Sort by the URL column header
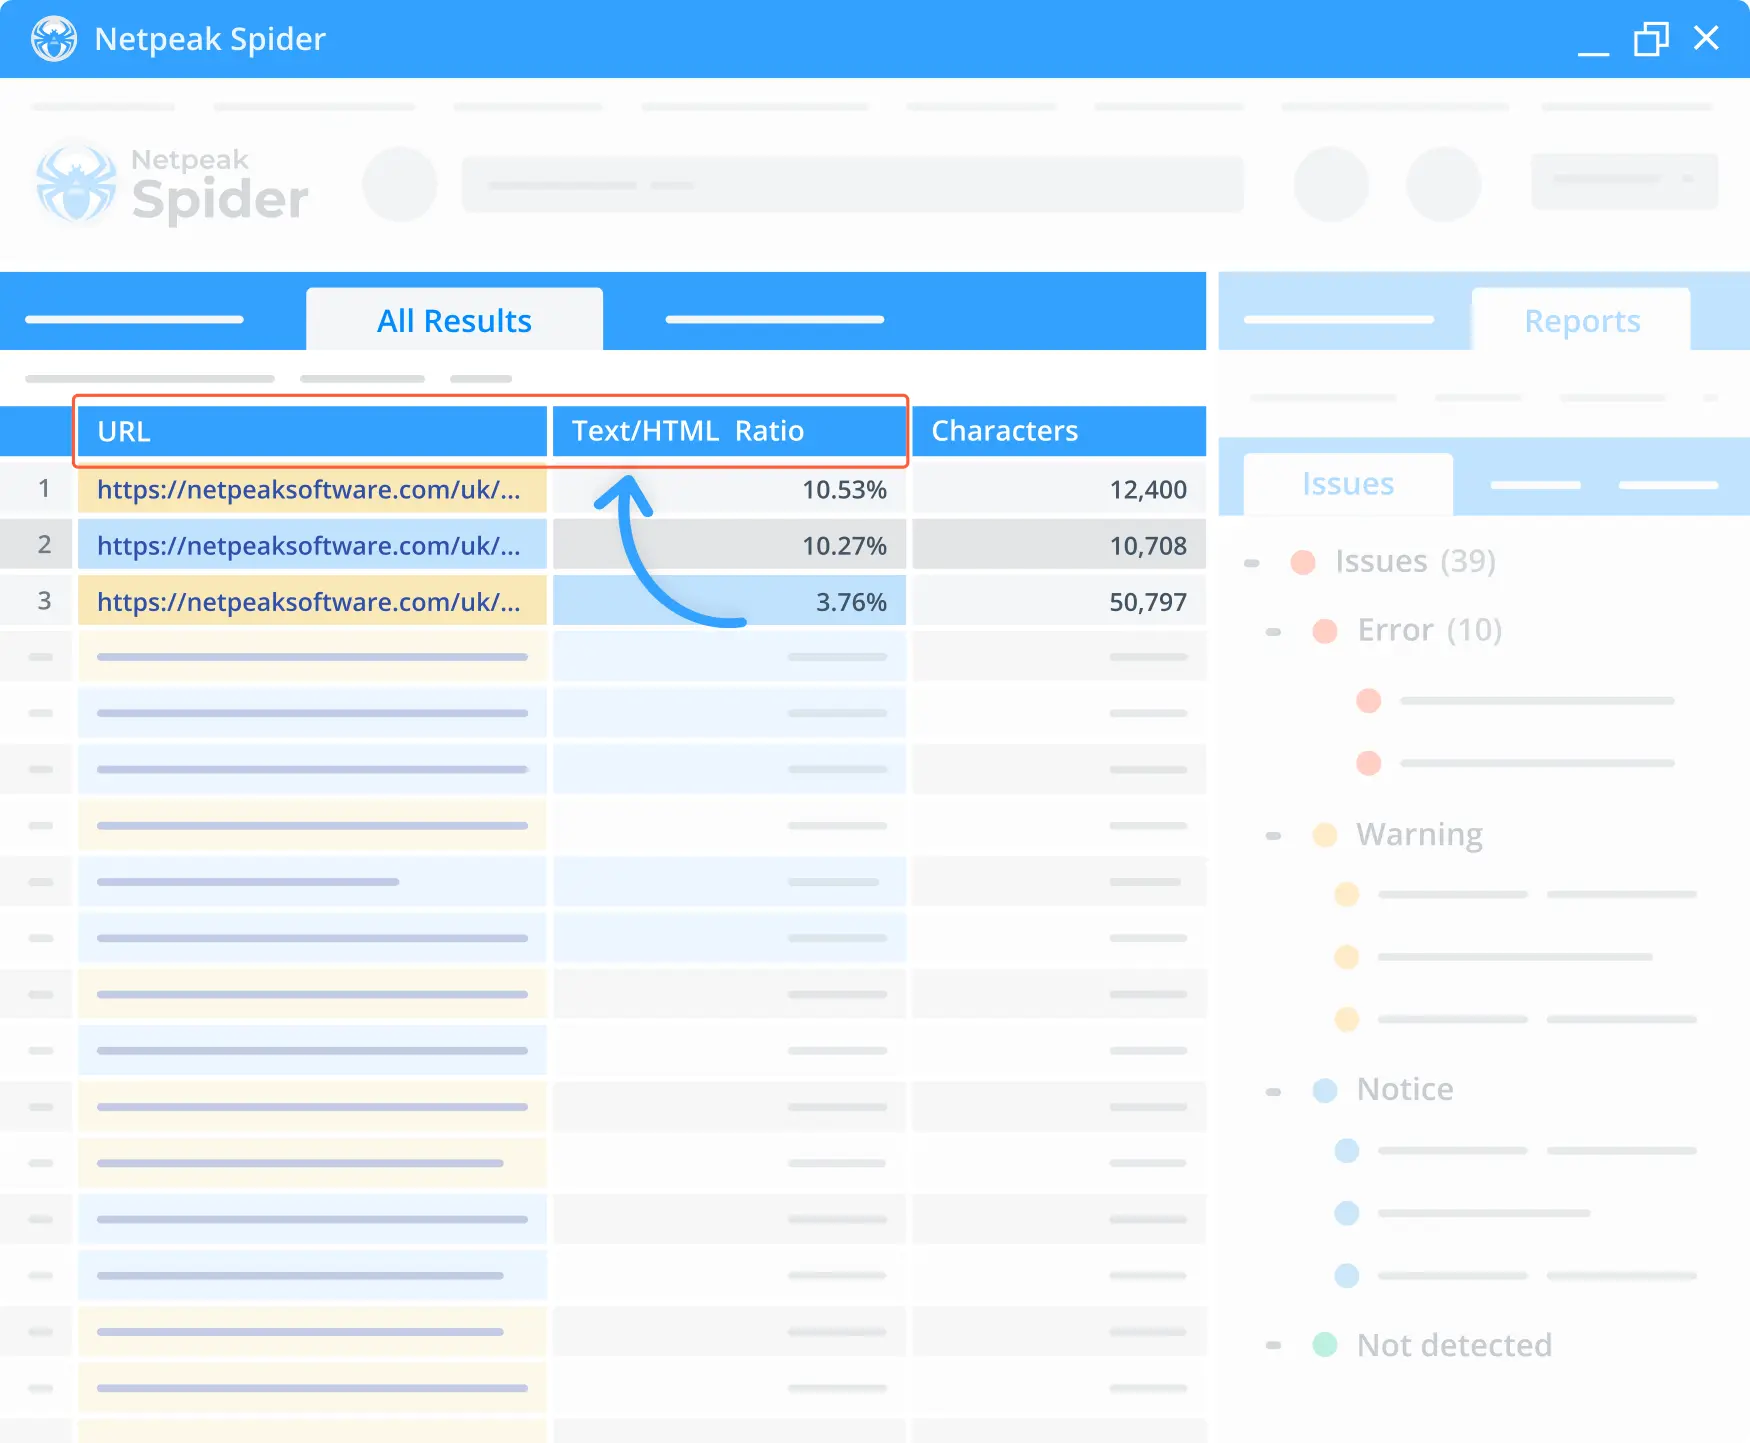This screenshot has height=1443, width=1750. coord(312,431)
